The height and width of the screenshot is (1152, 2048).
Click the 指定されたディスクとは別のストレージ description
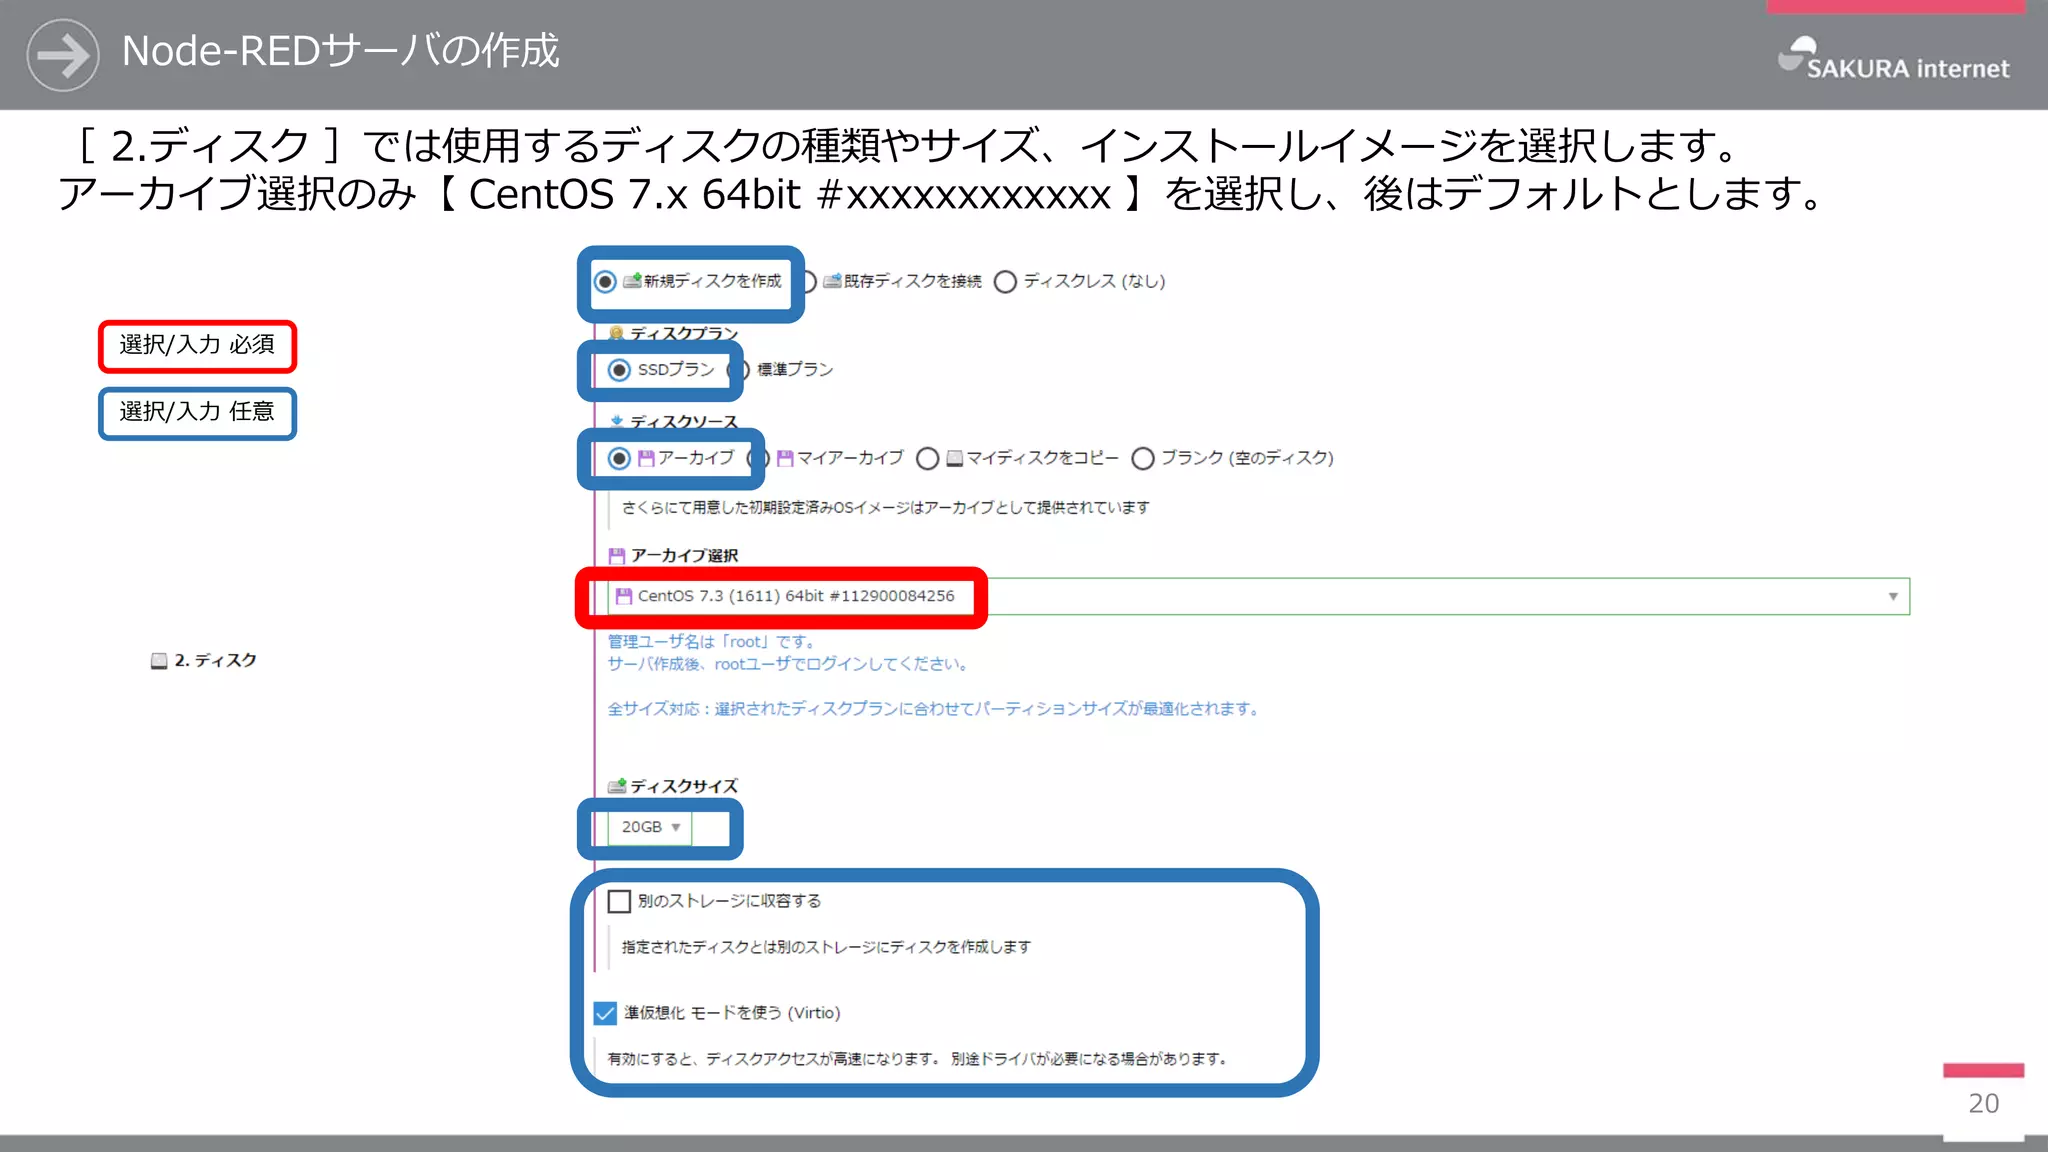click(x=826, y=947)
